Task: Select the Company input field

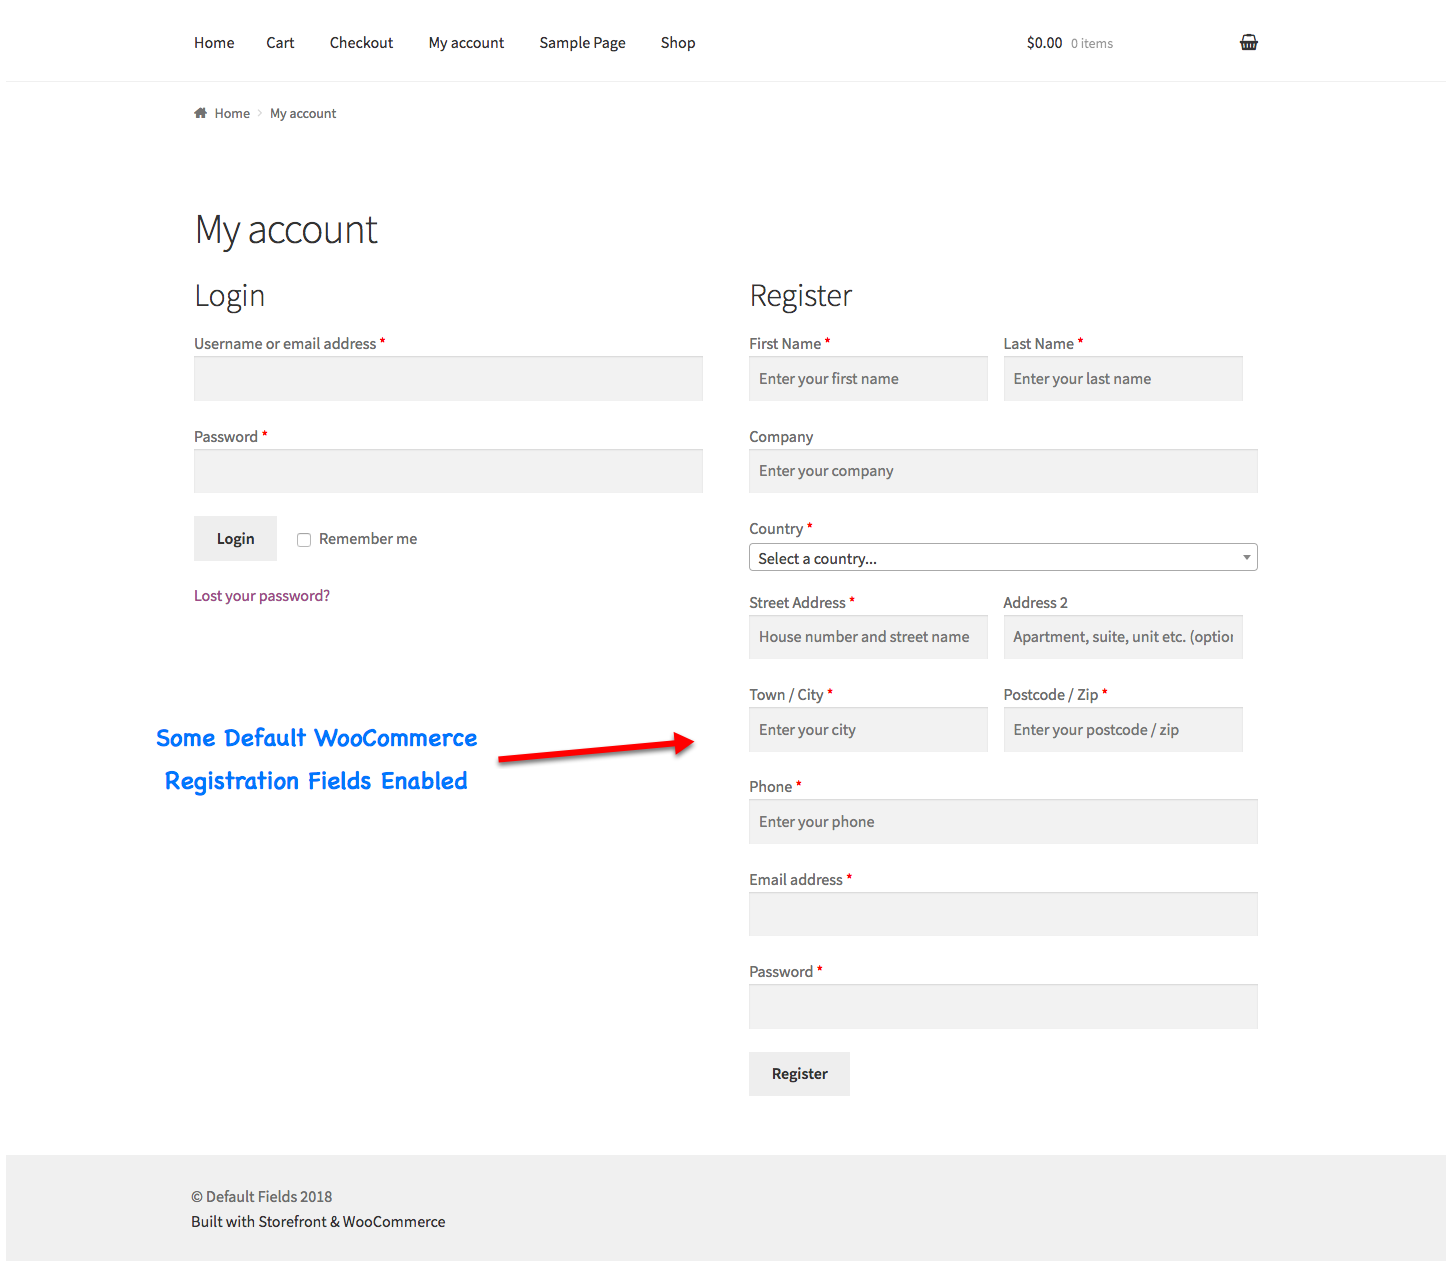Action: click(x=1002, y=471)
